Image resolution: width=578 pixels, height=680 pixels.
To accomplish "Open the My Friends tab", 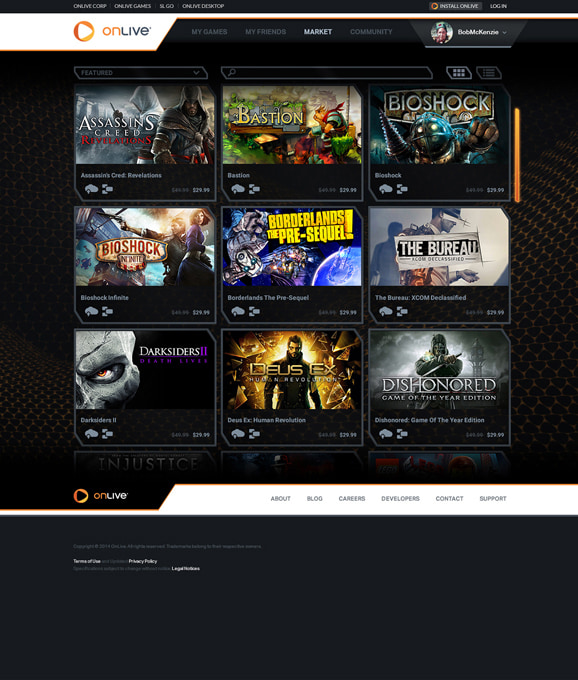I will tap(265, 32).
